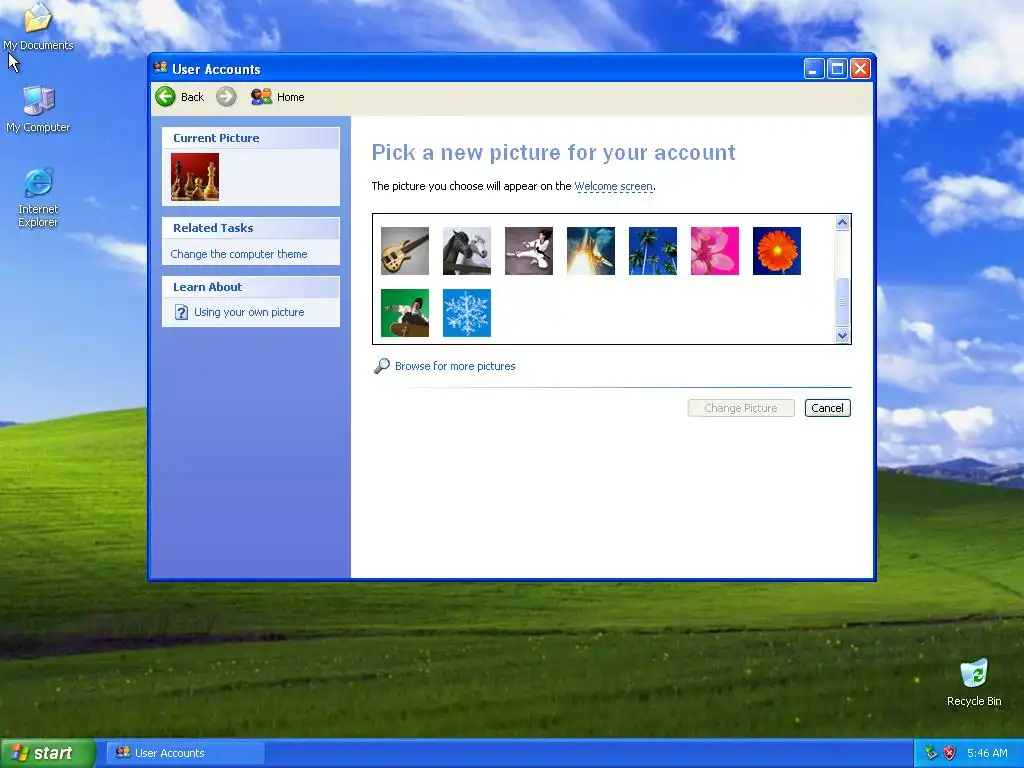The image size is (1024, 768).
Task: Click picture list scroll up arrow
Action: 842,223
